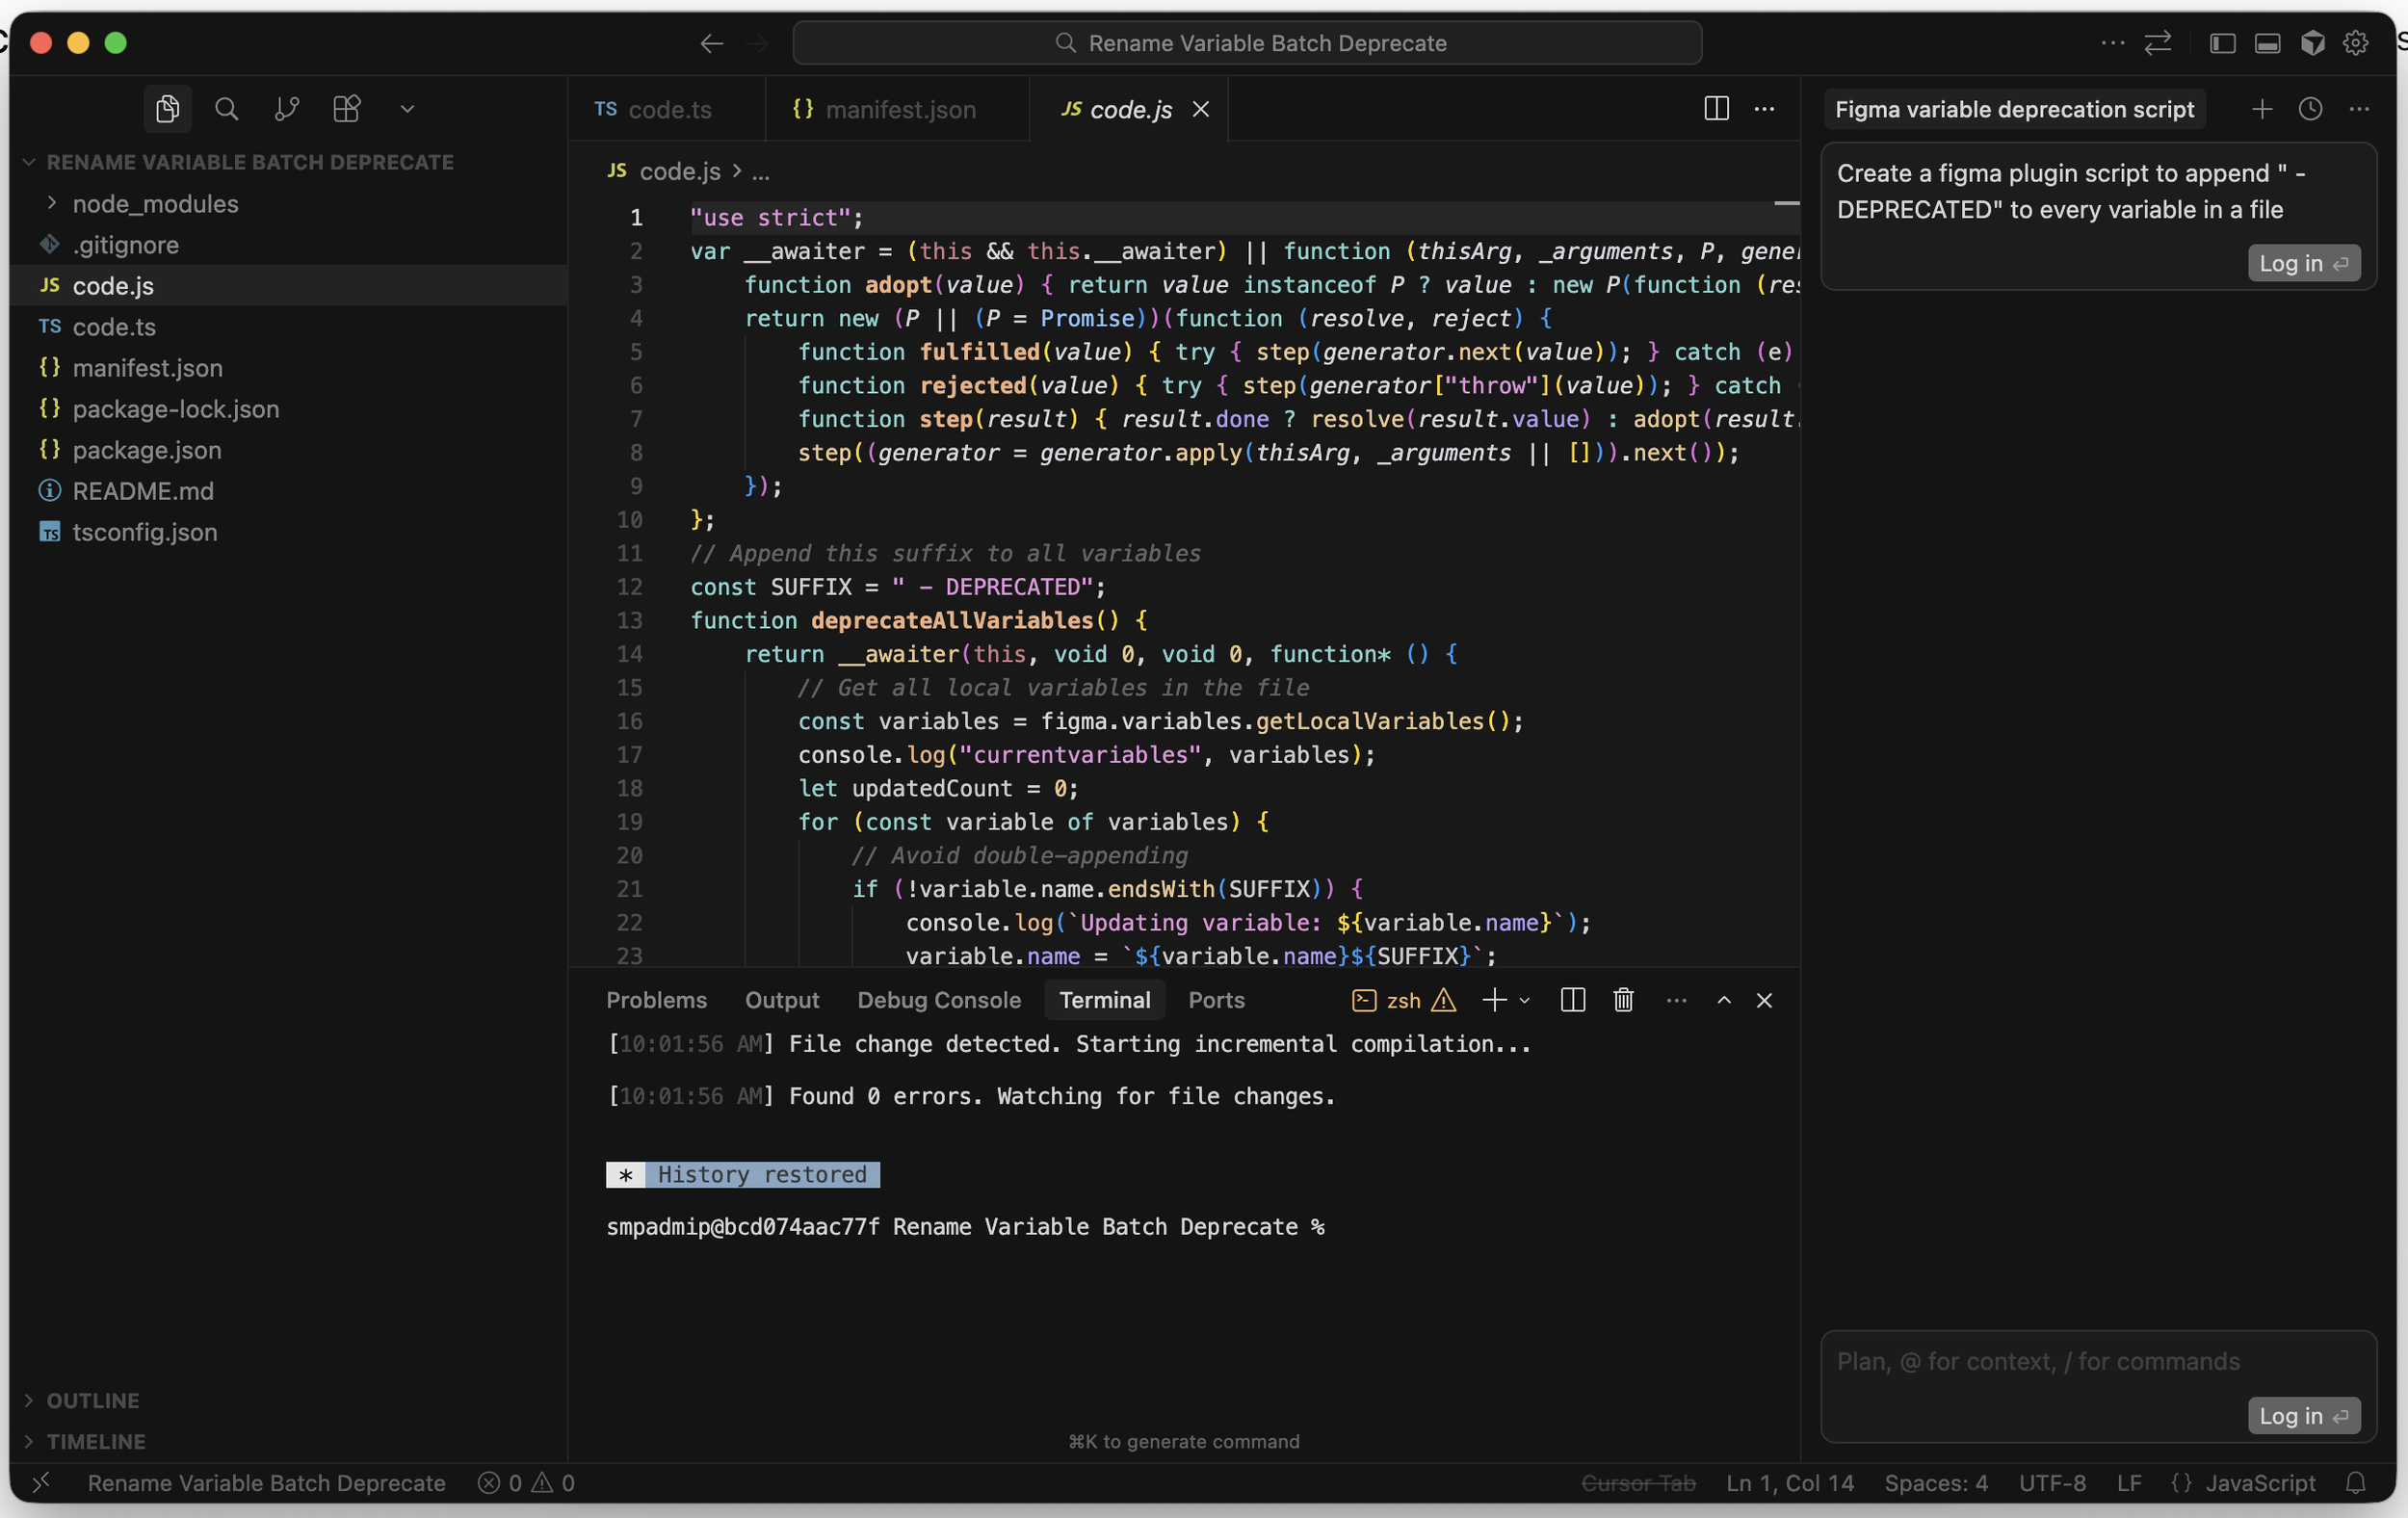The height and width of the screenshot is (1518, 2408).
Task: Maximize the panel with the chevron up
Action: point(1724,1000)
